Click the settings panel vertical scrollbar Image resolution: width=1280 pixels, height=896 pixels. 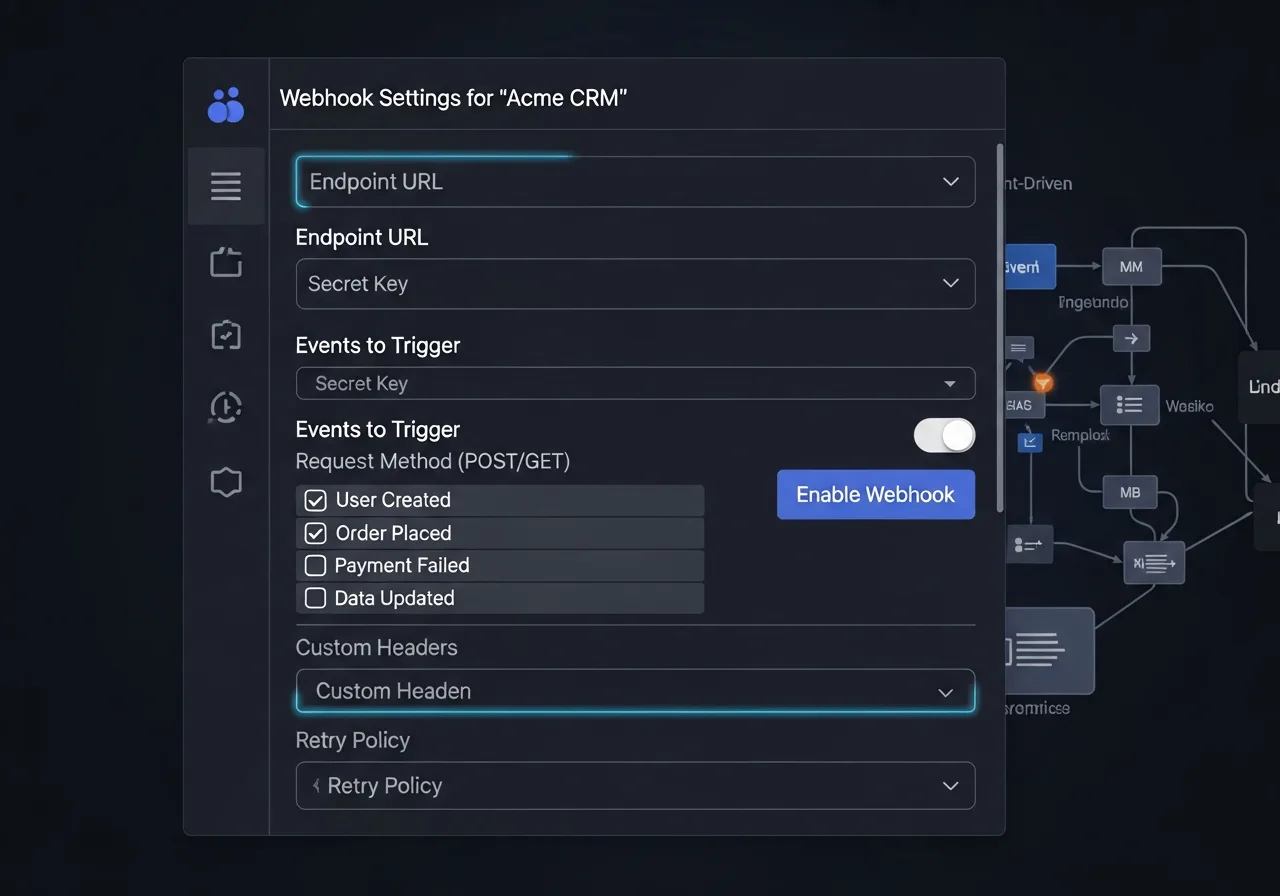pos(1000,330)
